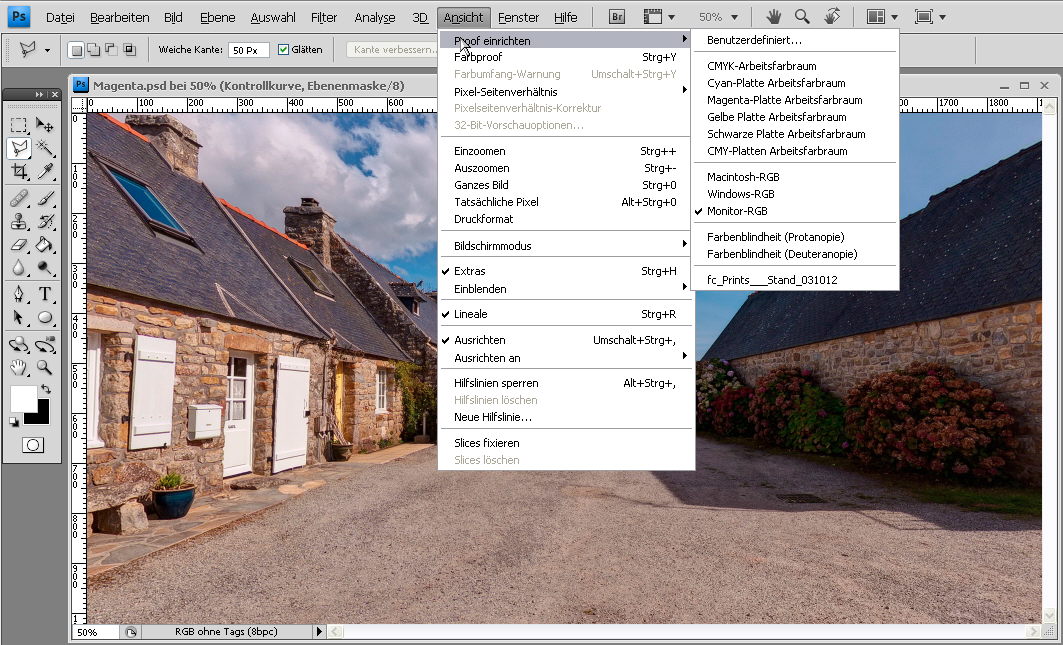This screenshot has height=645, width=1063.
Task: Click the Weiche Kante input field
Action: click(x=247, y=50)
